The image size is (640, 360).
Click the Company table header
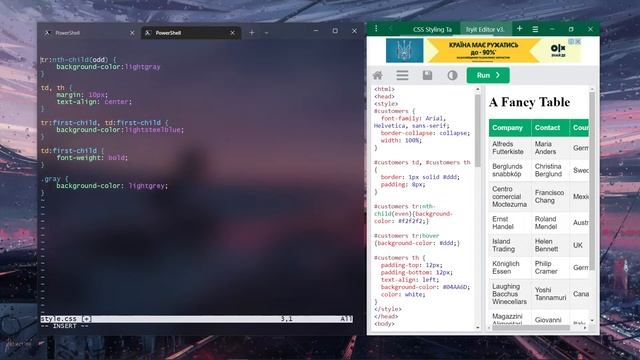(x=510, y=128)
